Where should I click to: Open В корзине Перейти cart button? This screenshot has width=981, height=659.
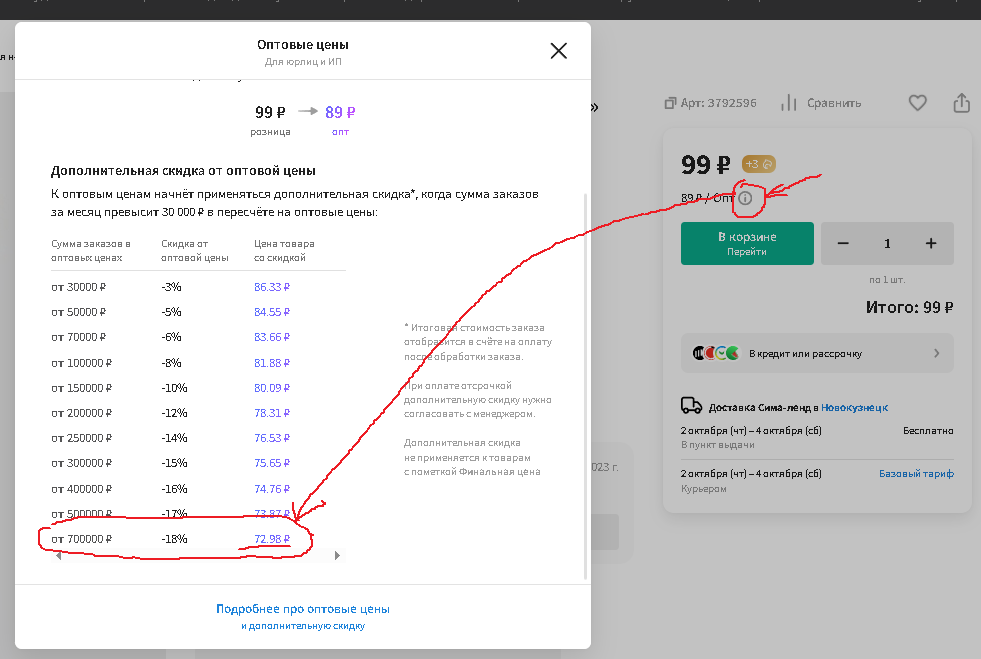point(747,243)
